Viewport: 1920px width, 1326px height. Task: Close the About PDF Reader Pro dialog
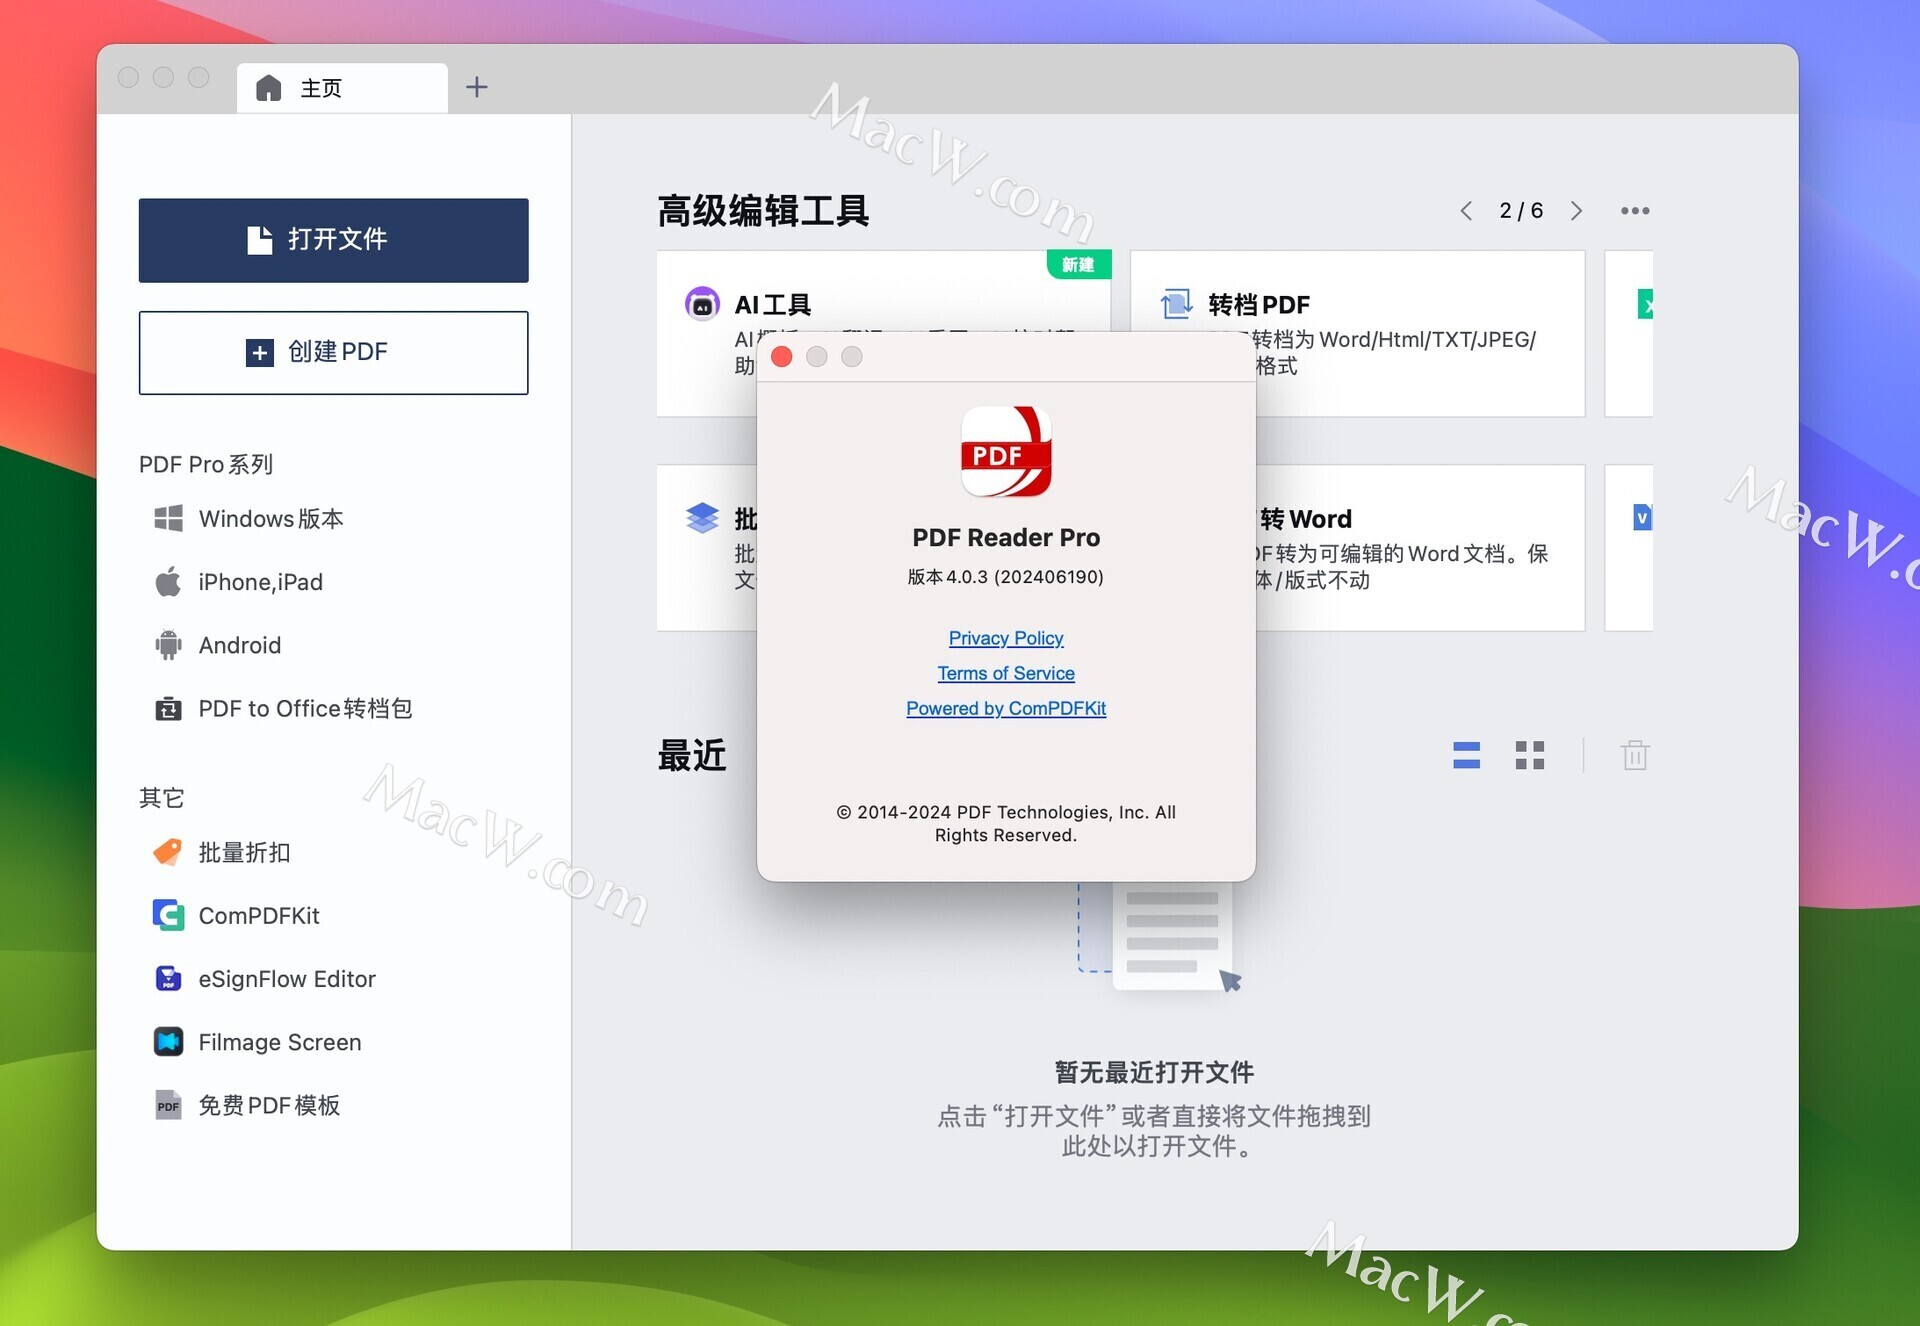782,357
